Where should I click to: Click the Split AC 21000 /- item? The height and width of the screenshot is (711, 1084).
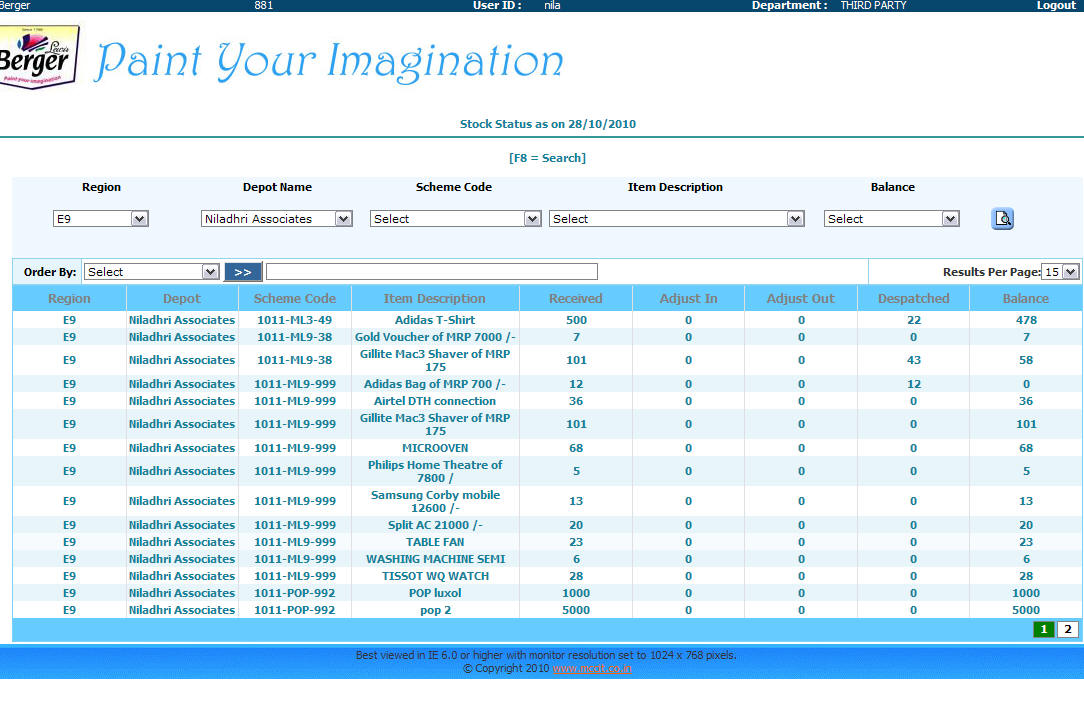point(435,525)
